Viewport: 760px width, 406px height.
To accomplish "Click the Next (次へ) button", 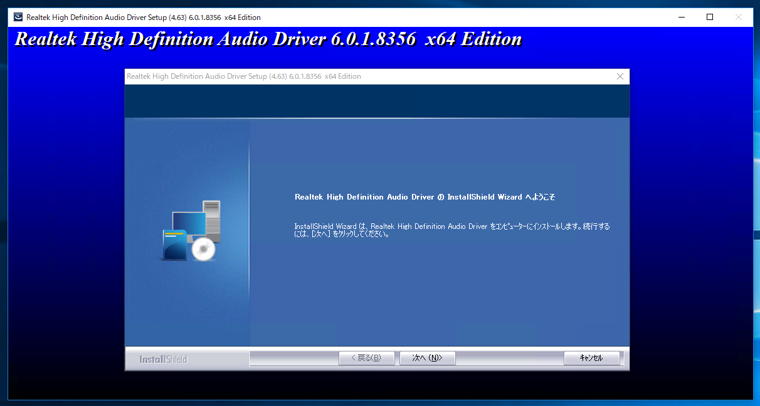I will coord(427,358).
